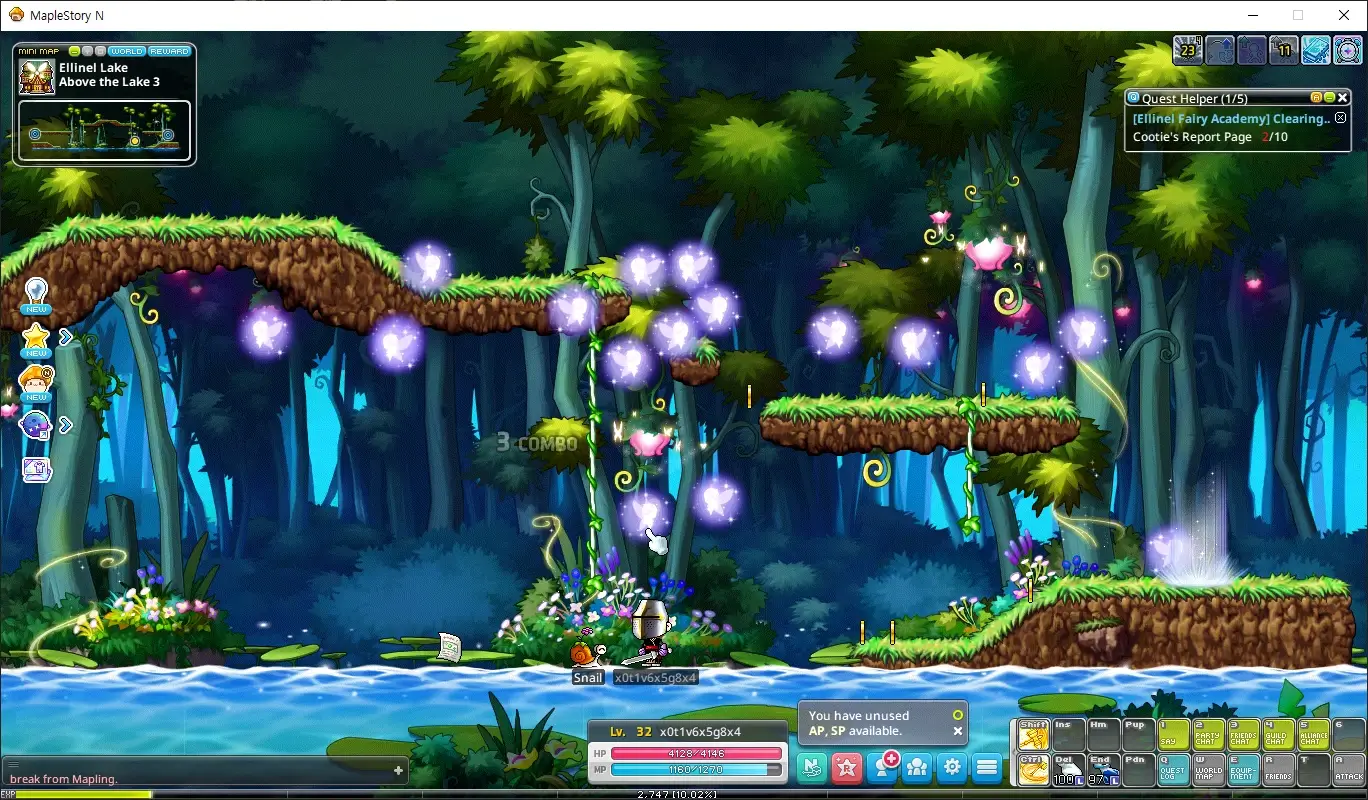This screenshot has height=800, width=1368.
Task: Open the star event notification icon
Action: point(36,339)
